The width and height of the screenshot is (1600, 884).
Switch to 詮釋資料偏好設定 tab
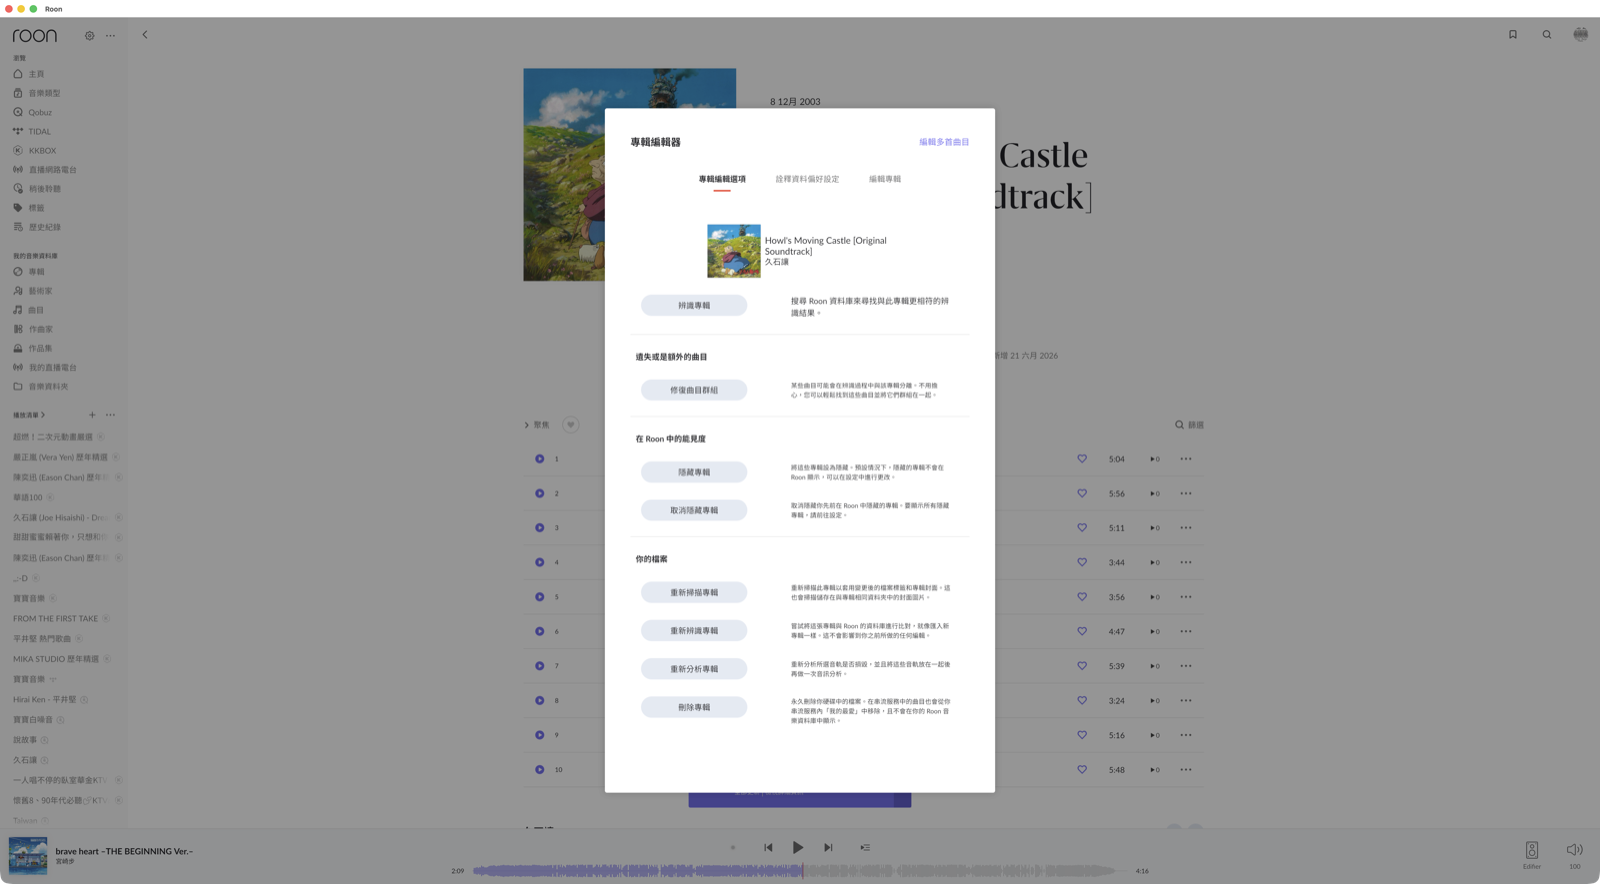pos(807,180)
